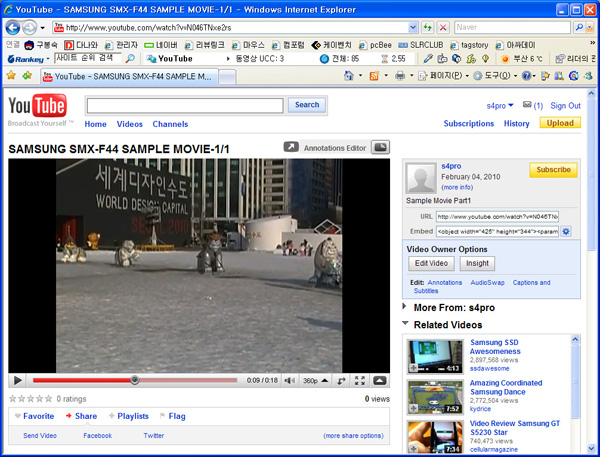Click the IE Home icon
Screen dimensions: 600x457
click(x=349, y=75)
